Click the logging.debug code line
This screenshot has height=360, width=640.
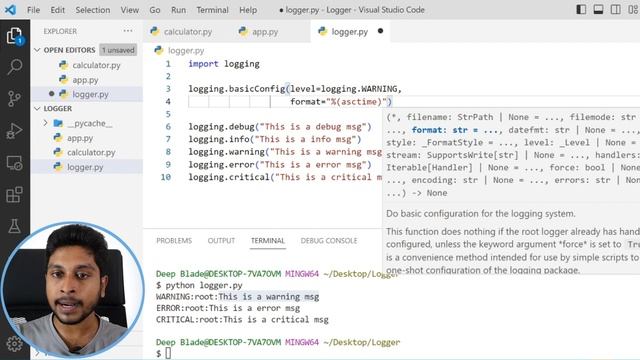click(x=280, y=127)
